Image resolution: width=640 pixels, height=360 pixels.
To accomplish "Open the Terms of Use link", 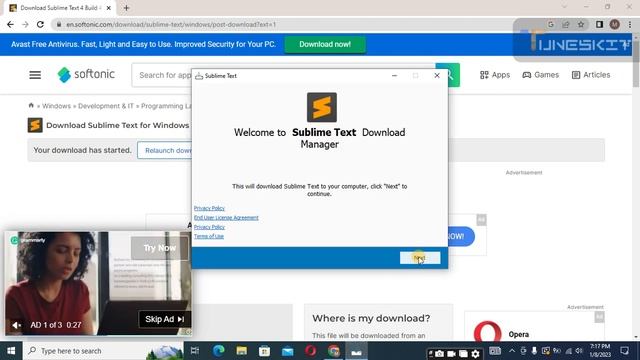I will (x=209, y=236).
